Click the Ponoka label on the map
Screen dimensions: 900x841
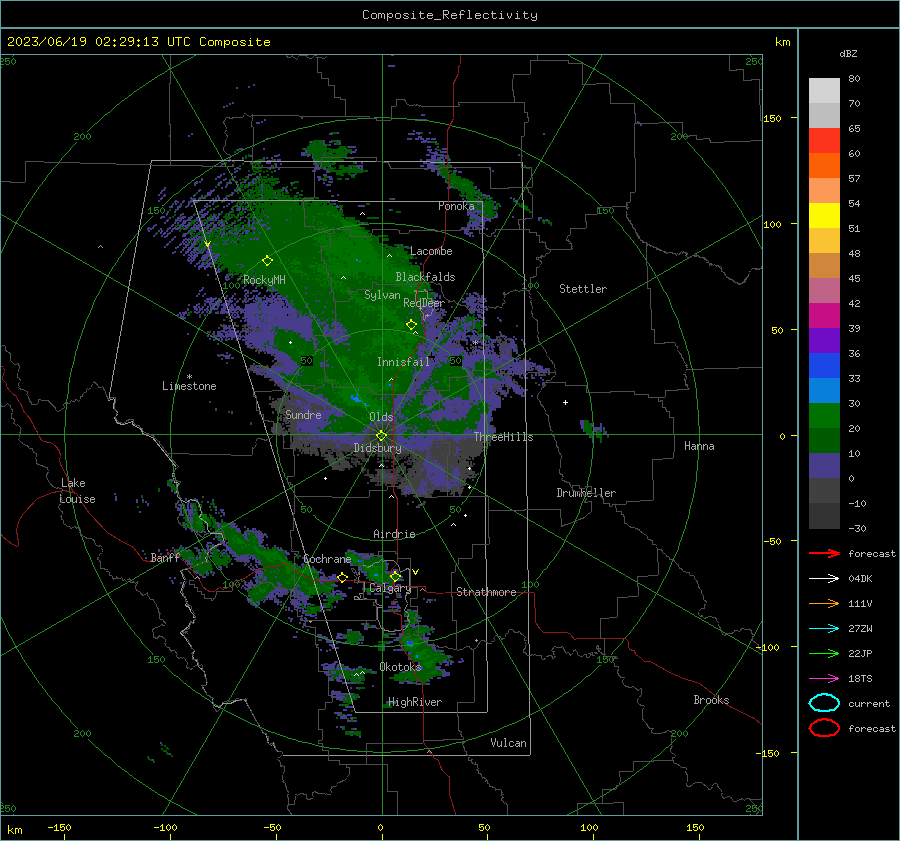pyautogui.click(x=456, y=206)
